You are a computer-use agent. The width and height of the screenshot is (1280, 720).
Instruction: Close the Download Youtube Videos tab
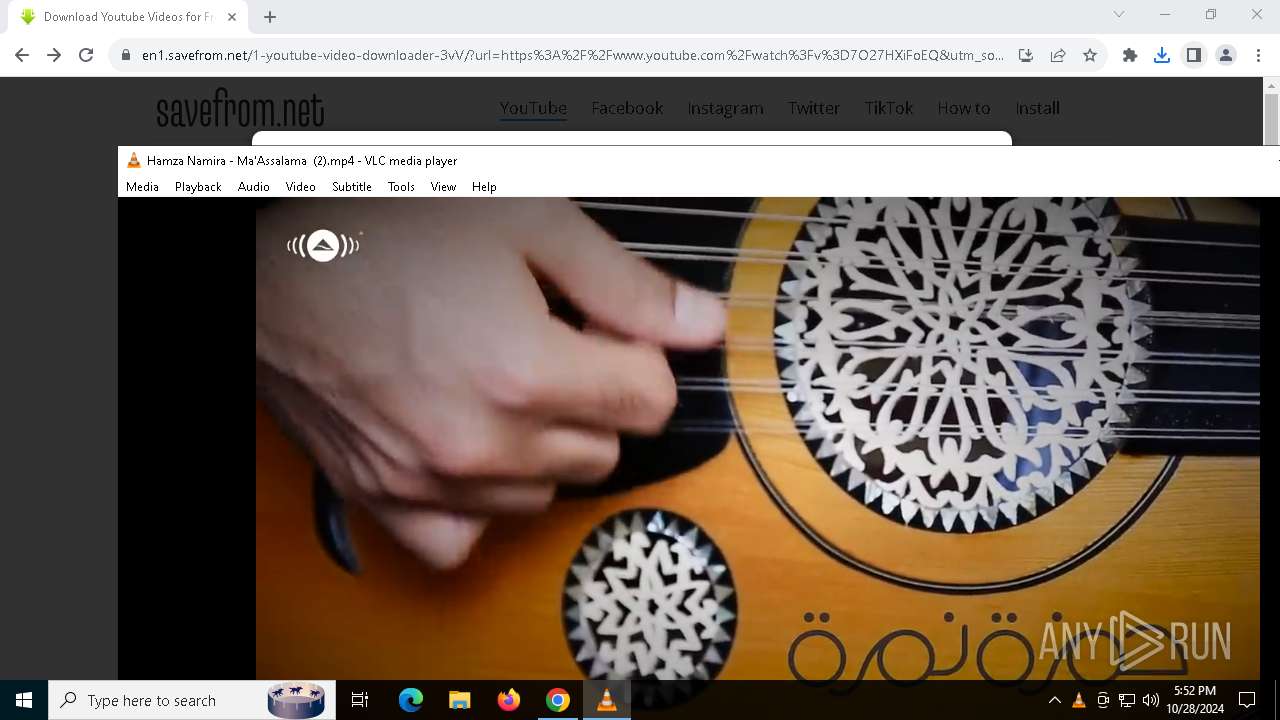(x=232, y=16)
